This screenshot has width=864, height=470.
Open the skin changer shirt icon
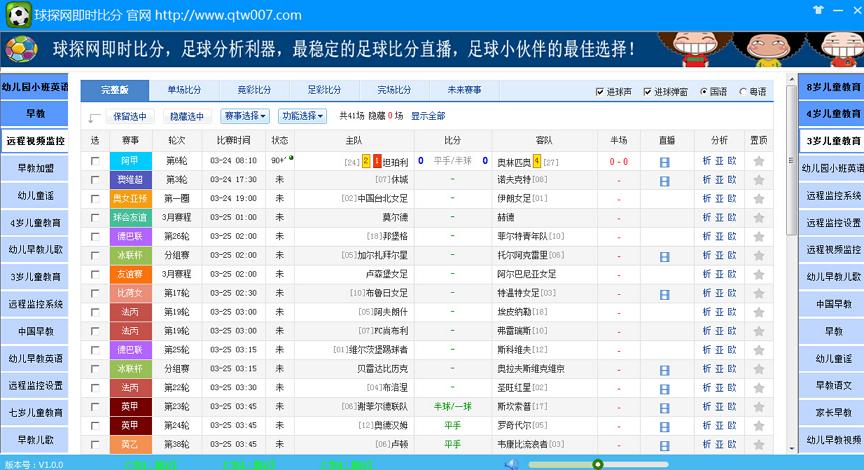pos(820,11)
